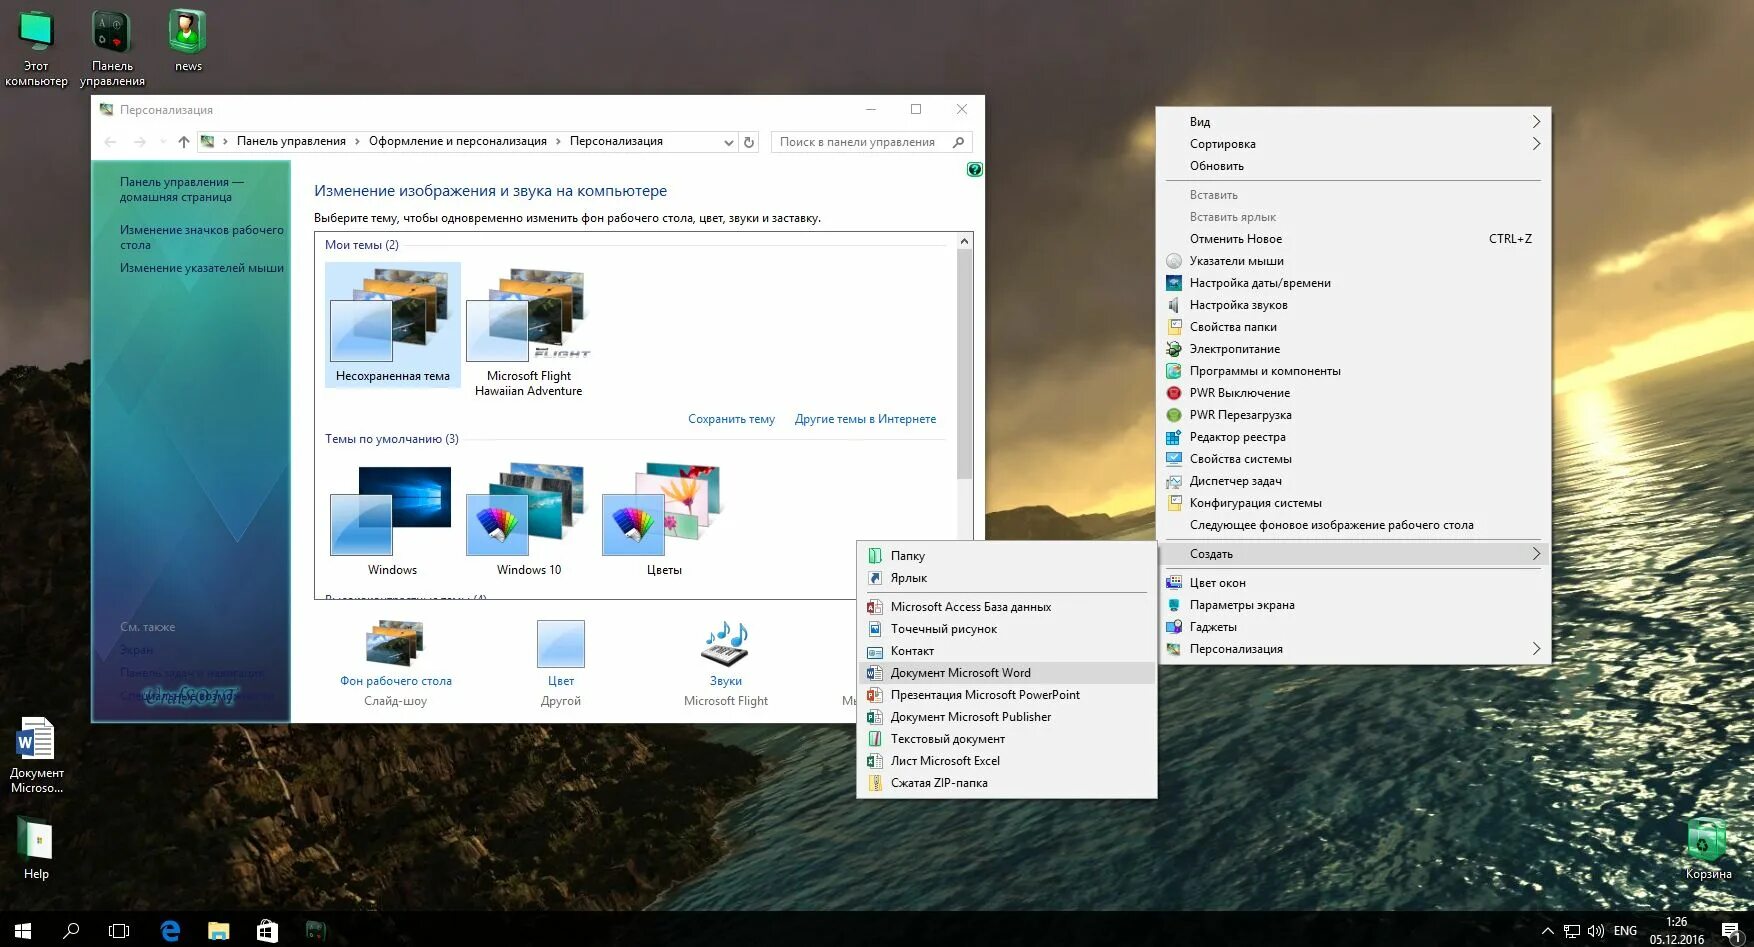The height and width of the screenshot is (947, 1754).
Task: Open Изменение значков рабочего стола link
Action: (201, 237)
